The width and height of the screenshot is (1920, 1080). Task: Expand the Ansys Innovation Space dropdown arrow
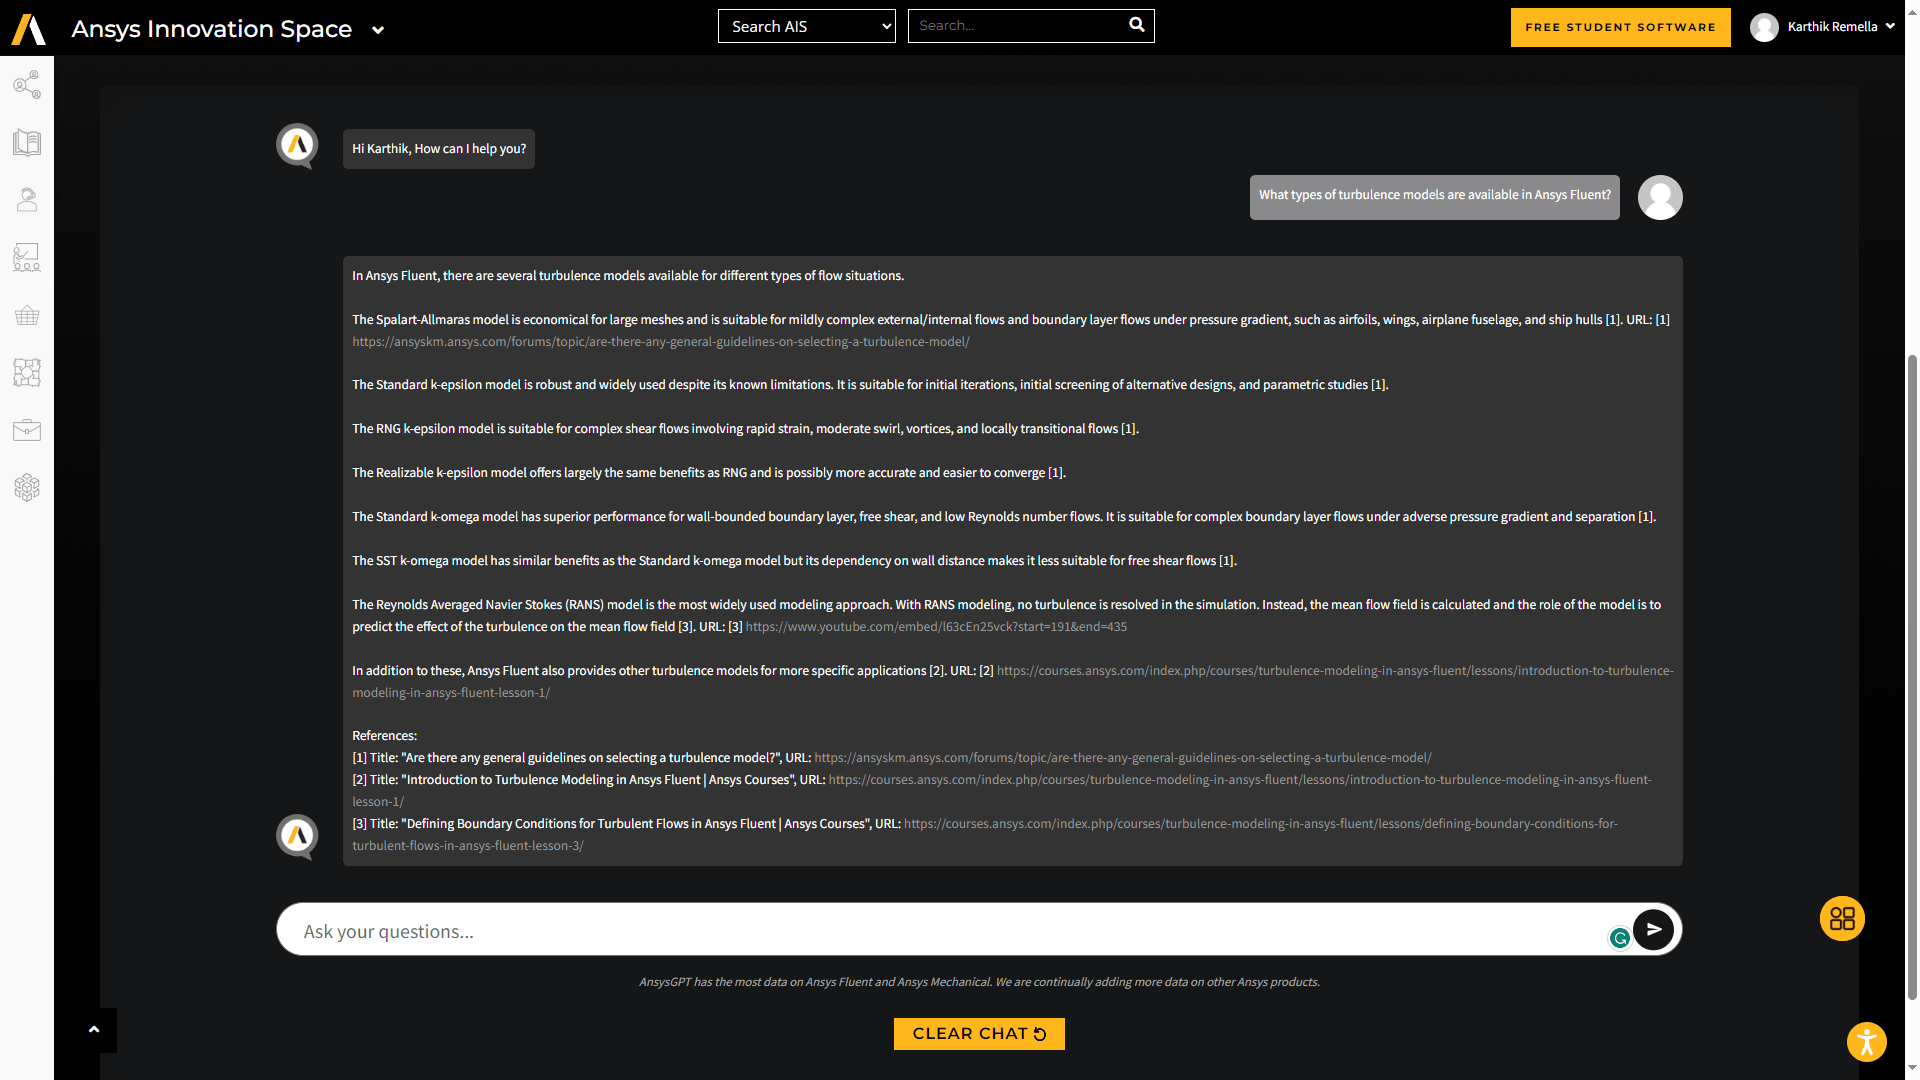[x=378, y=30]
